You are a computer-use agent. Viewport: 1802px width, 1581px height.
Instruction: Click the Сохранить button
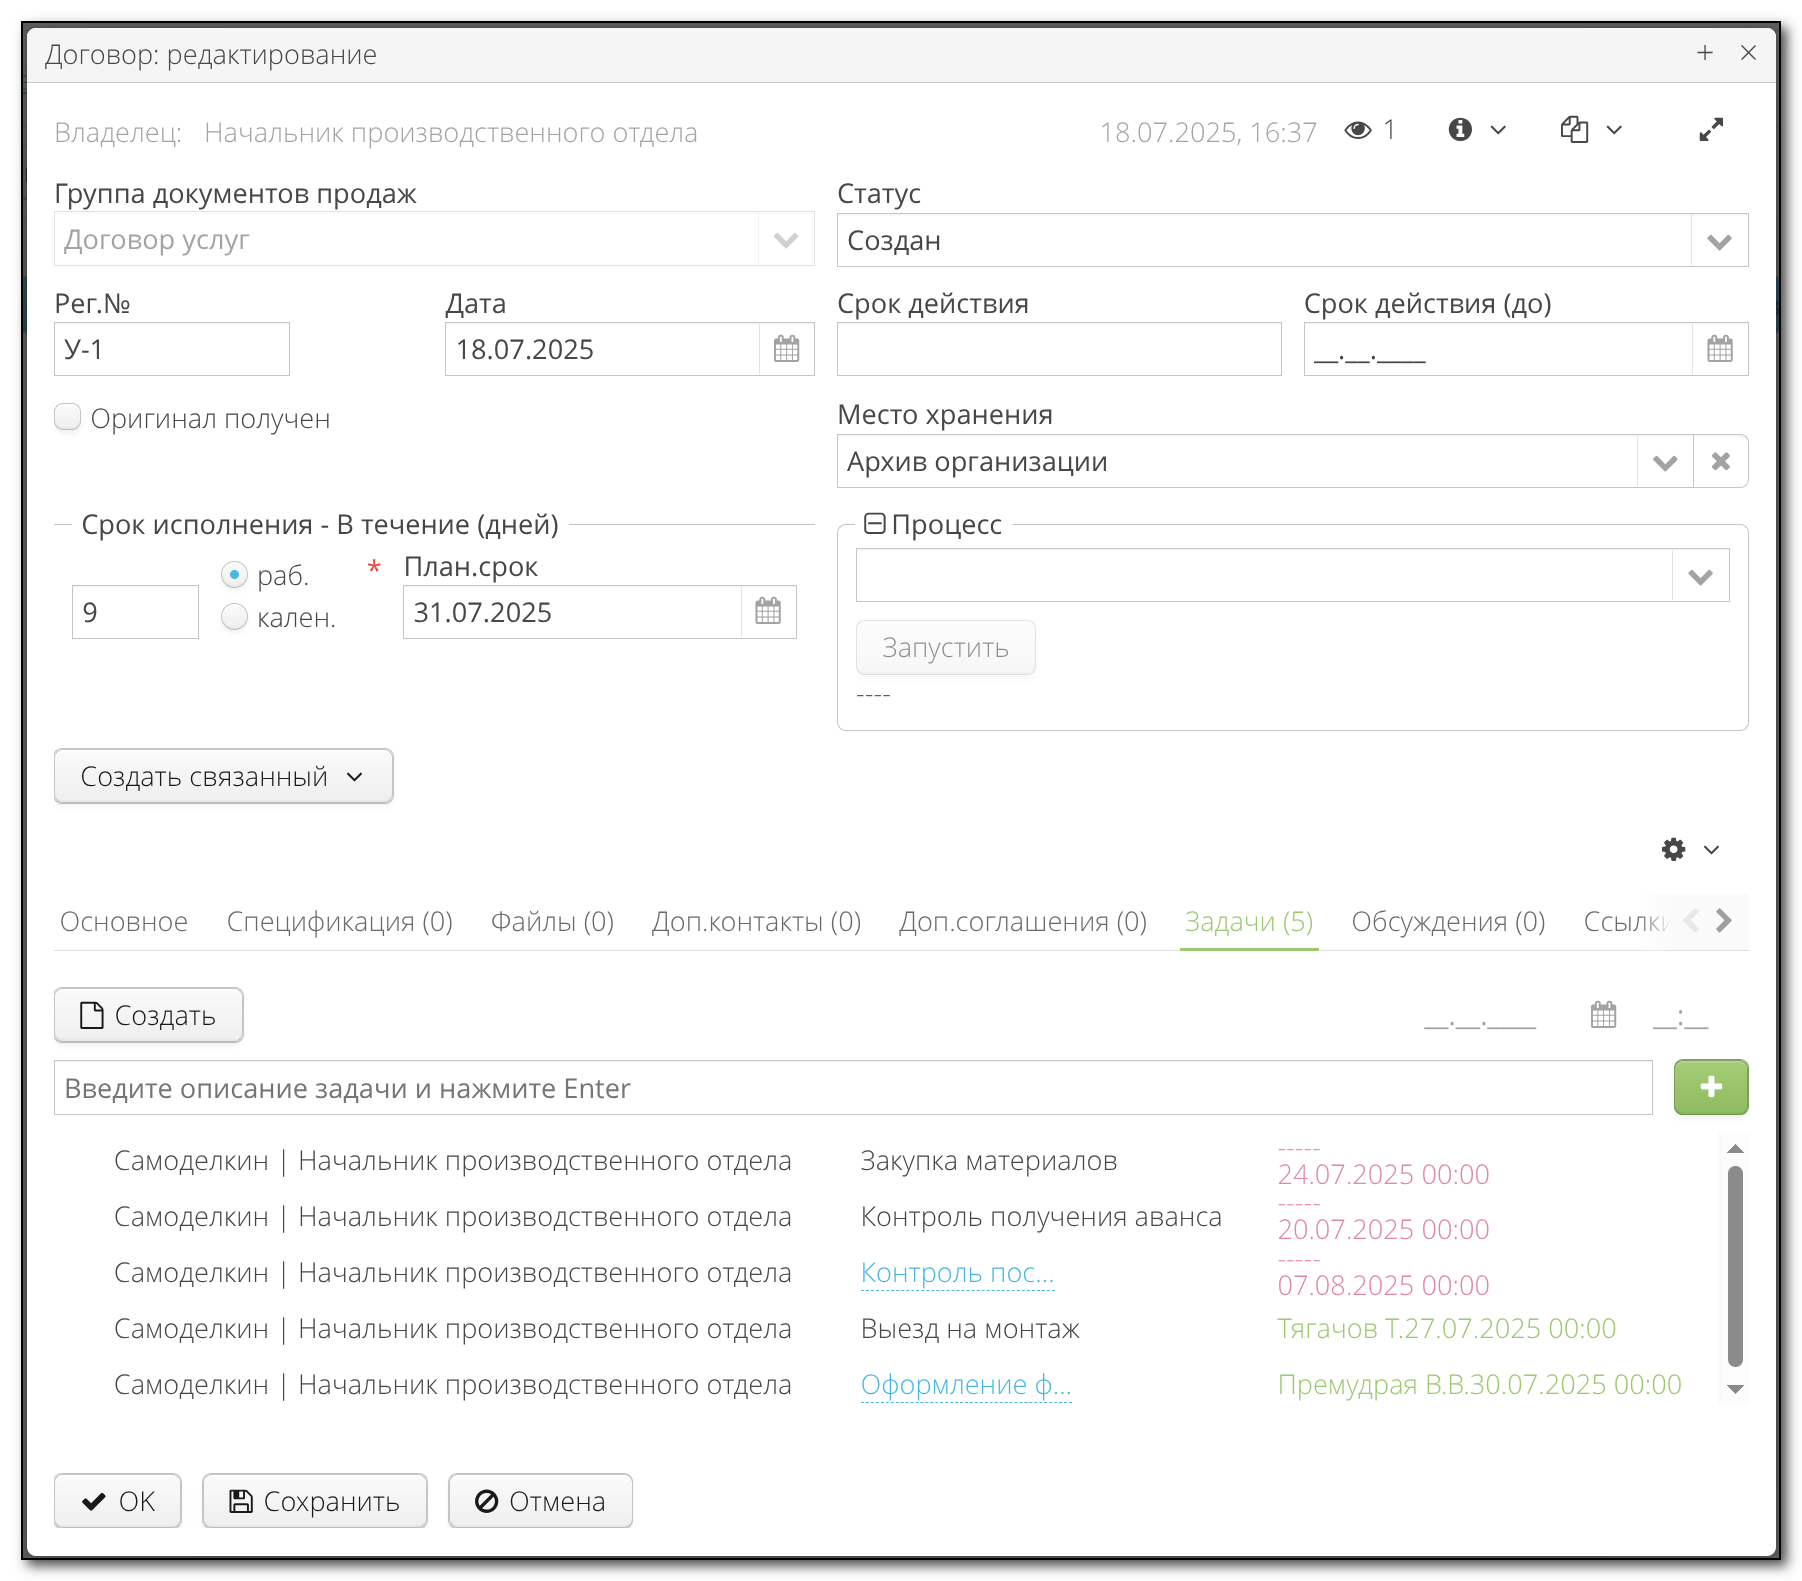click(314, 1500)
